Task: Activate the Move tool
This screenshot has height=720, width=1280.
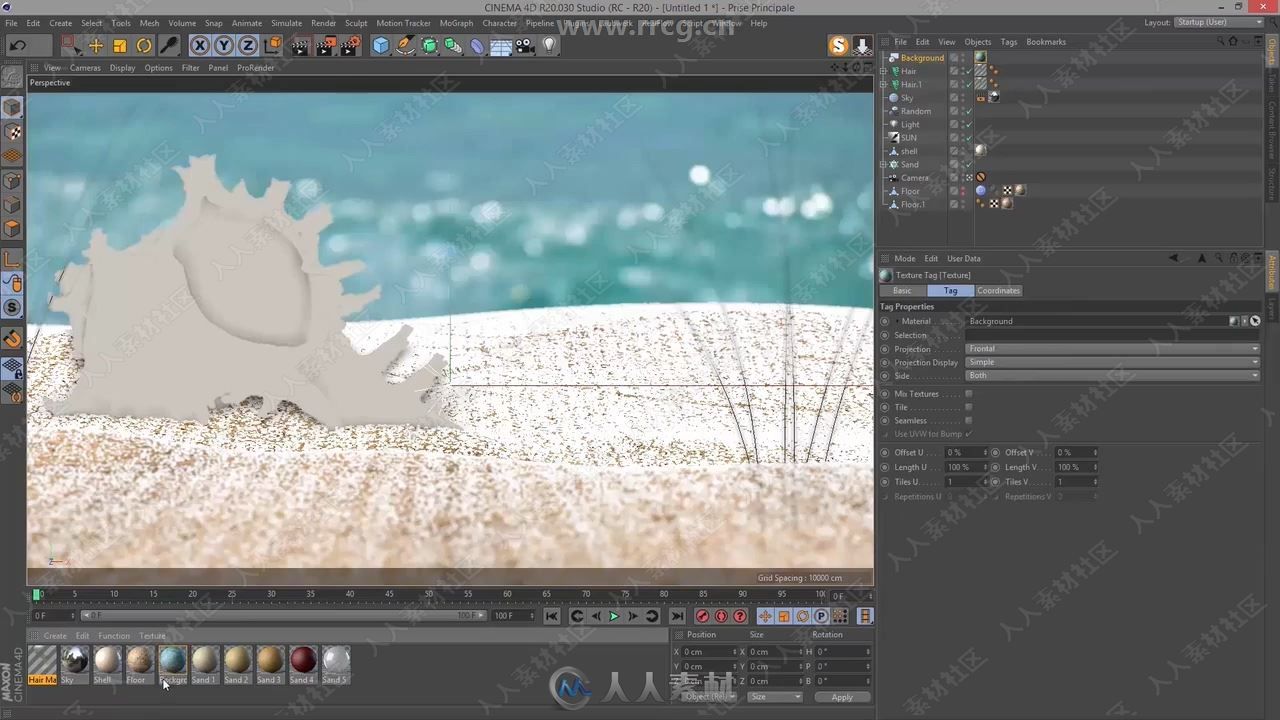Action: tap(96, 45)
